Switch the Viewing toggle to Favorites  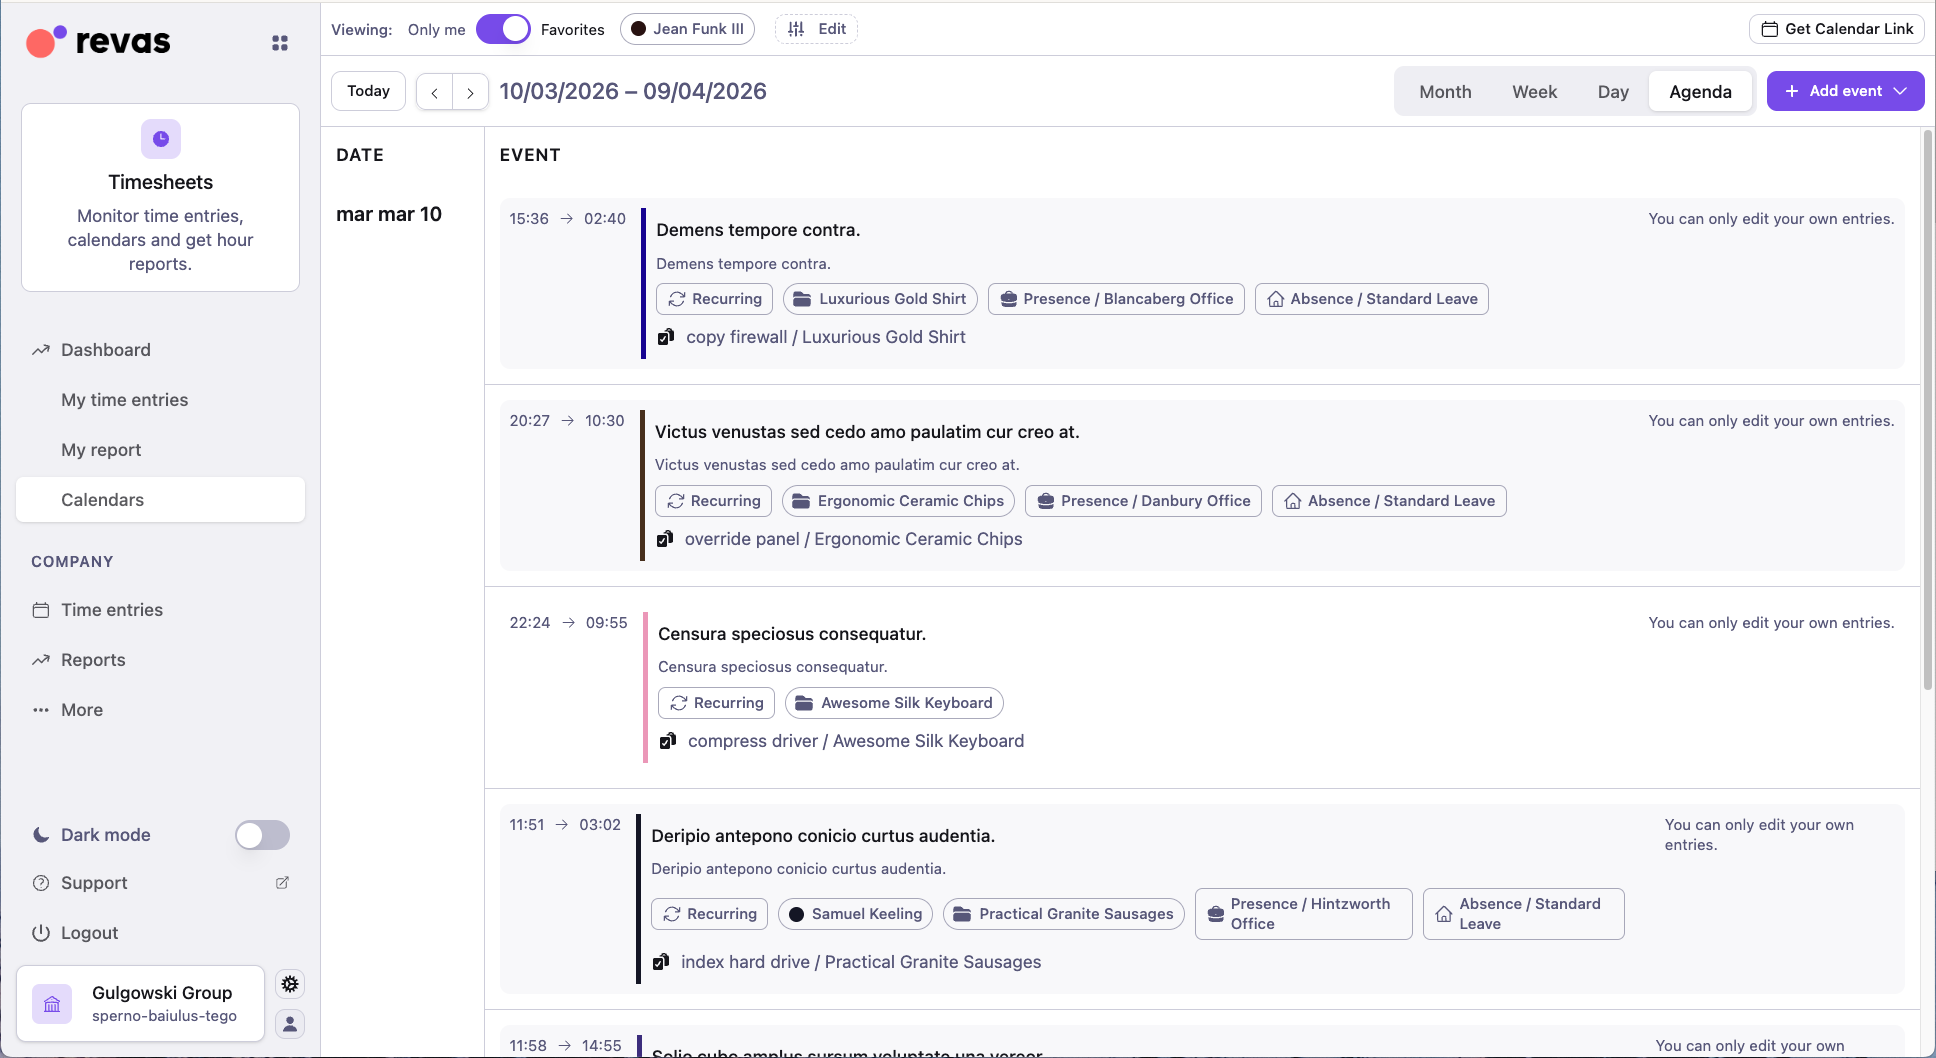pos(503,29)
